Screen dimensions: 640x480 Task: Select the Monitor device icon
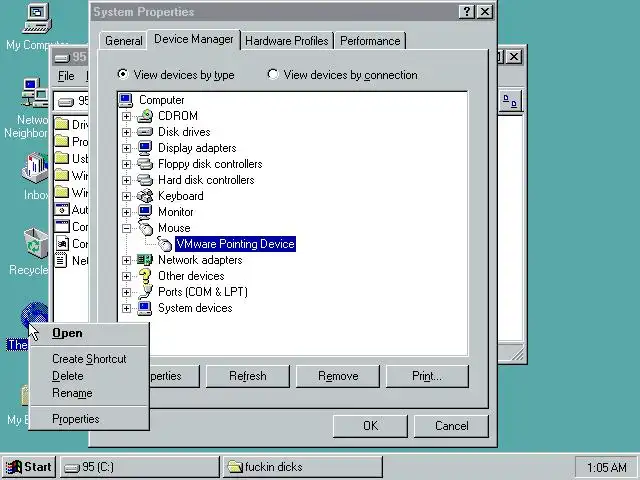pos(145,212)
